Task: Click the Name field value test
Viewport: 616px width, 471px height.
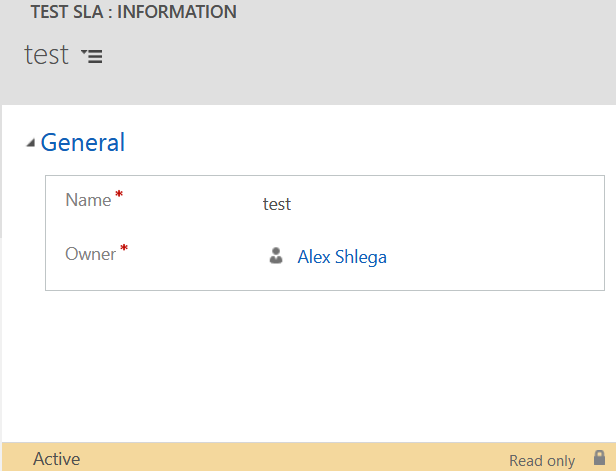Action: click(x=277, y=204)
